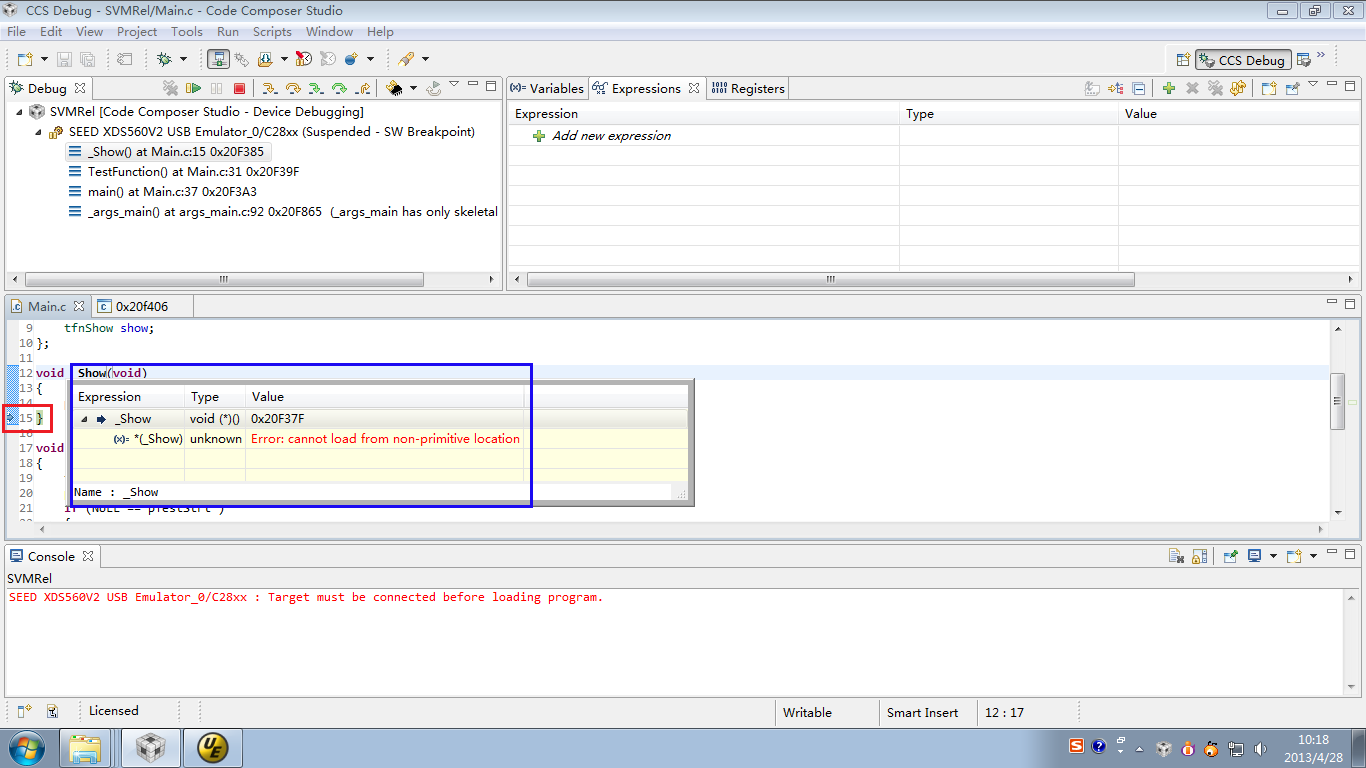Toggle Logical Structure icon in Expressions view
The width and height of the screenshot is (1366, 768).
coord(1116,88)
